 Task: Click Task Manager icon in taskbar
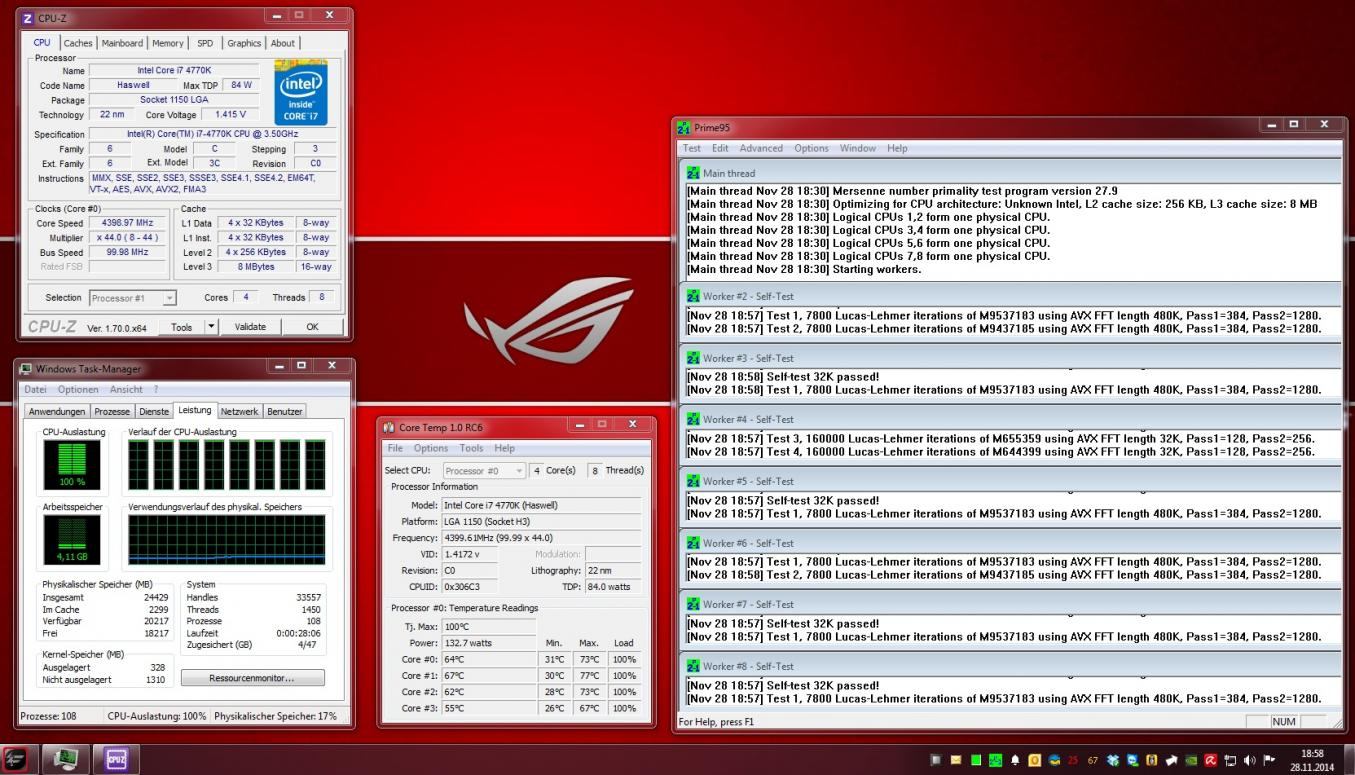67,760
